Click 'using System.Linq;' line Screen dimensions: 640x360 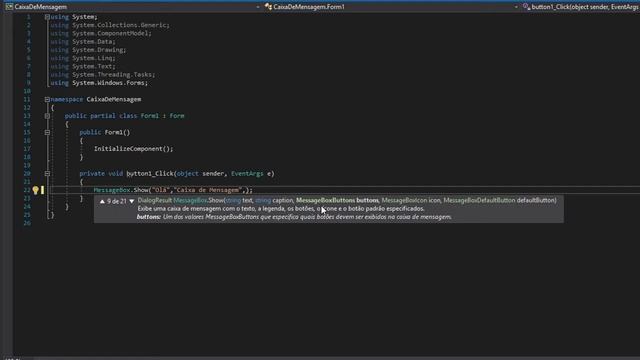coord(83,58)
